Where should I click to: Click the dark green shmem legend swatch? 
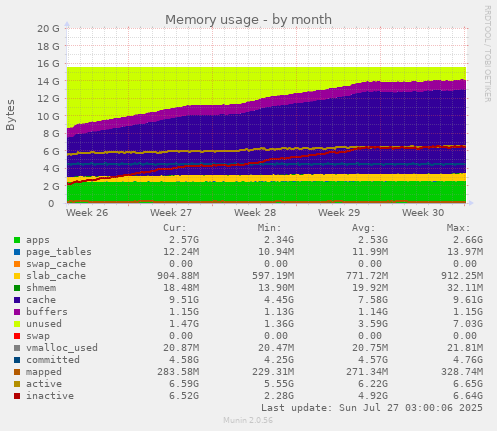click(x=17, y=288)
